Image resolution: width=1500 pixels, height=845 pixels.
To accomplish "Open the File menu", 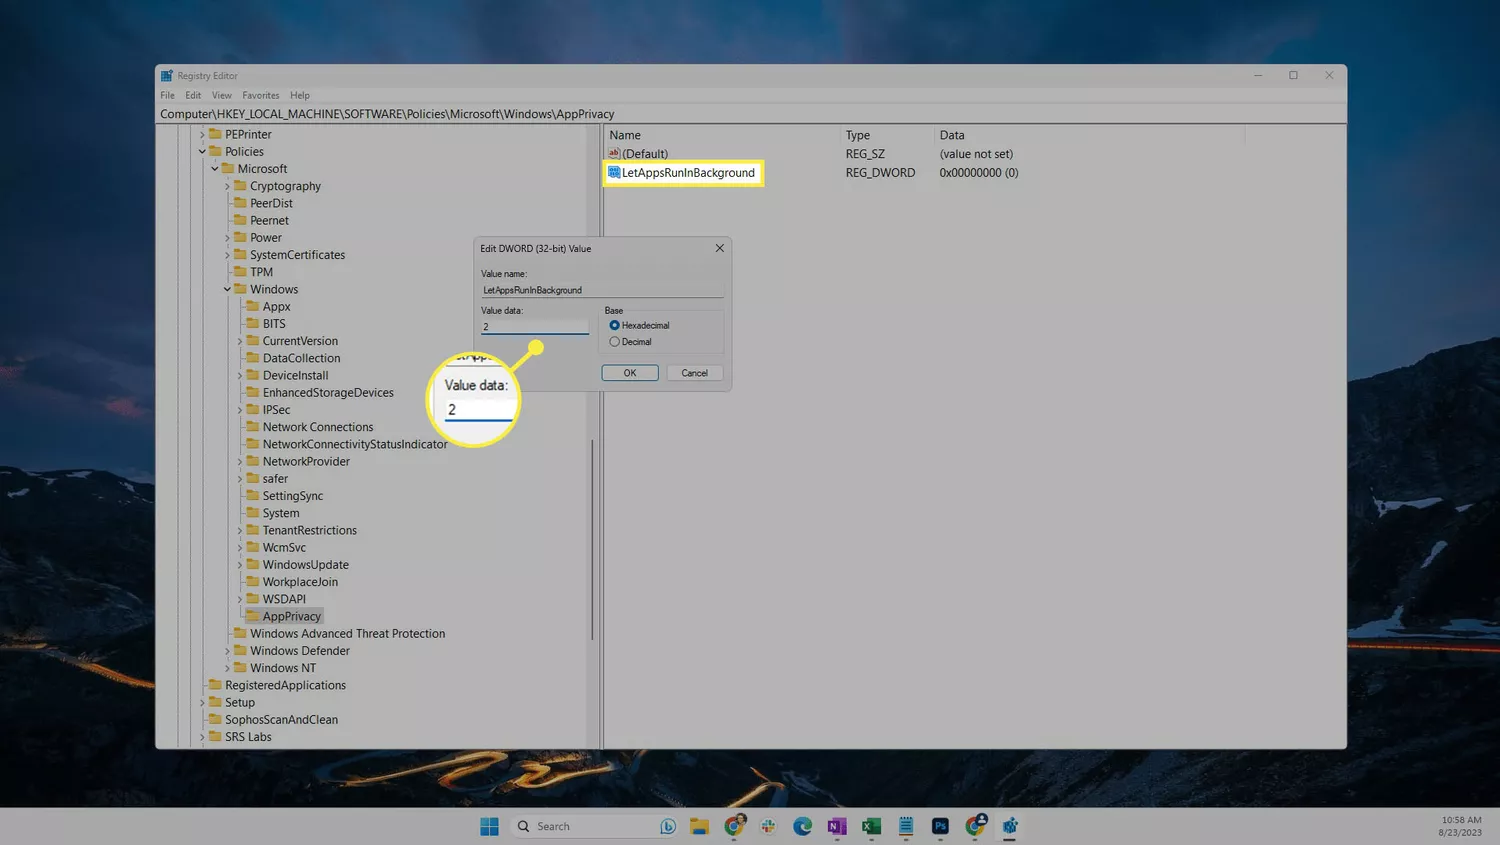I will pyautogui.click(x=167, y=95).
